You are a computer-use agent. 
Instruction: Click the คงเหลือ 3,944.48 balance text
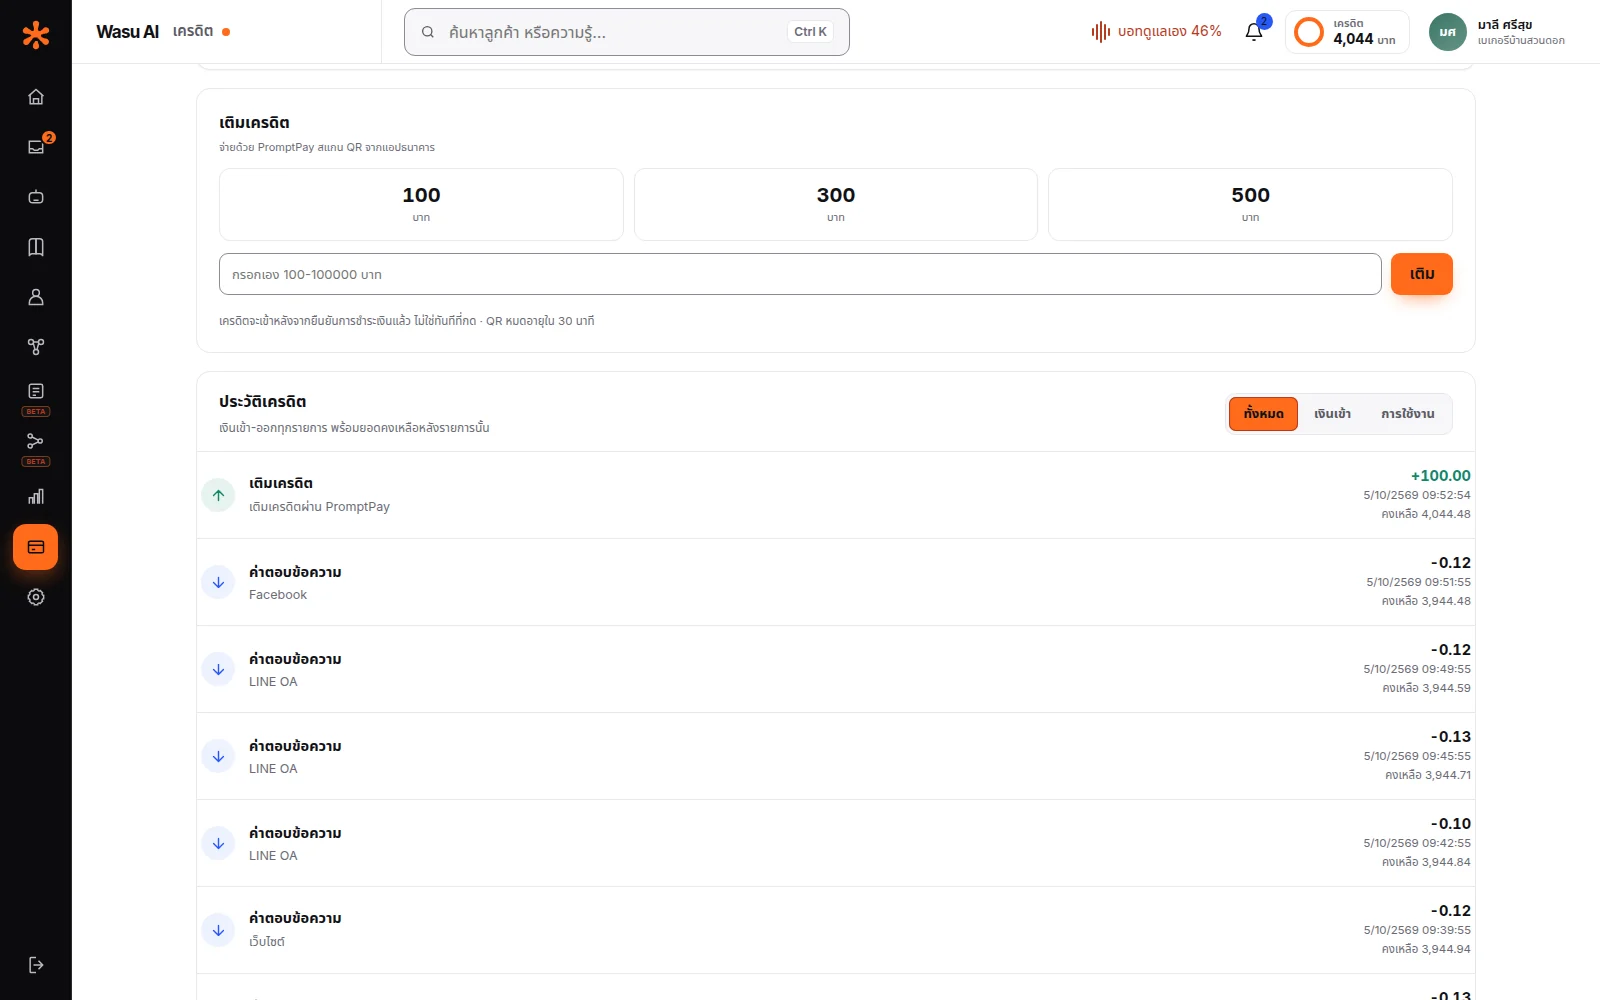[1426, 601]
